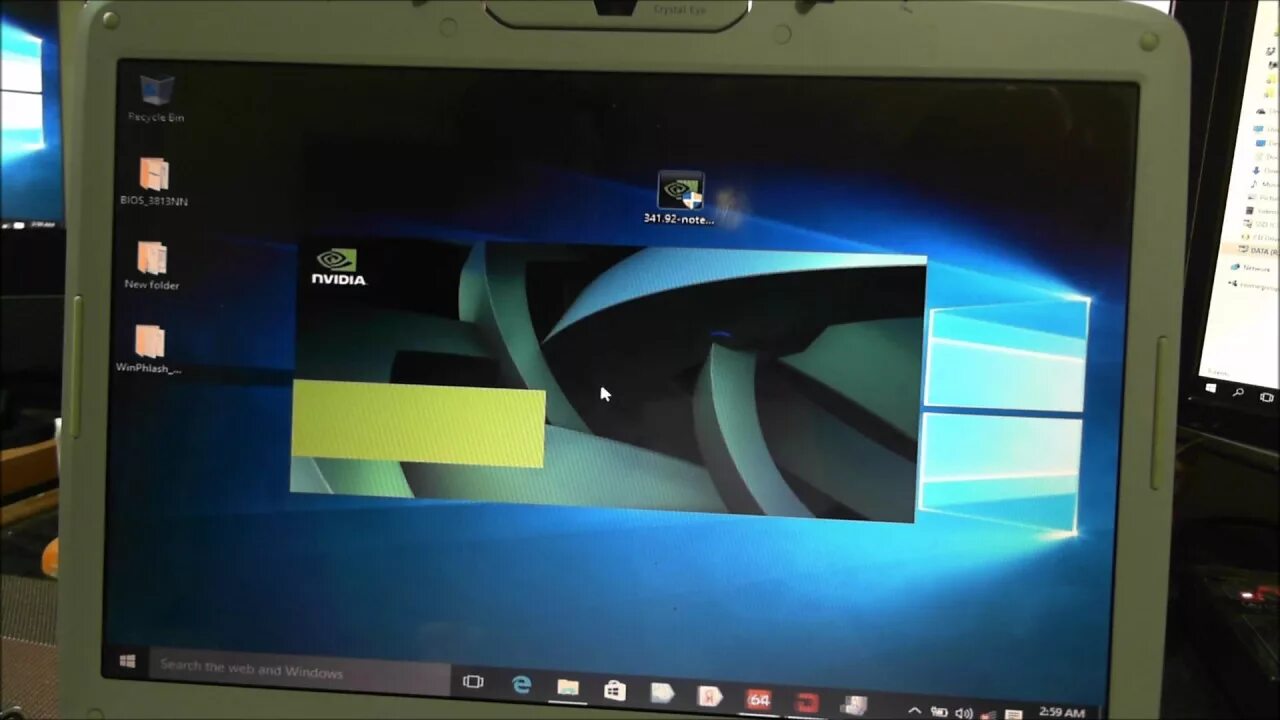Screen dimensions: 1280x720
Task: Open Task View from the taskbar
Action: [x=473, y=682]
